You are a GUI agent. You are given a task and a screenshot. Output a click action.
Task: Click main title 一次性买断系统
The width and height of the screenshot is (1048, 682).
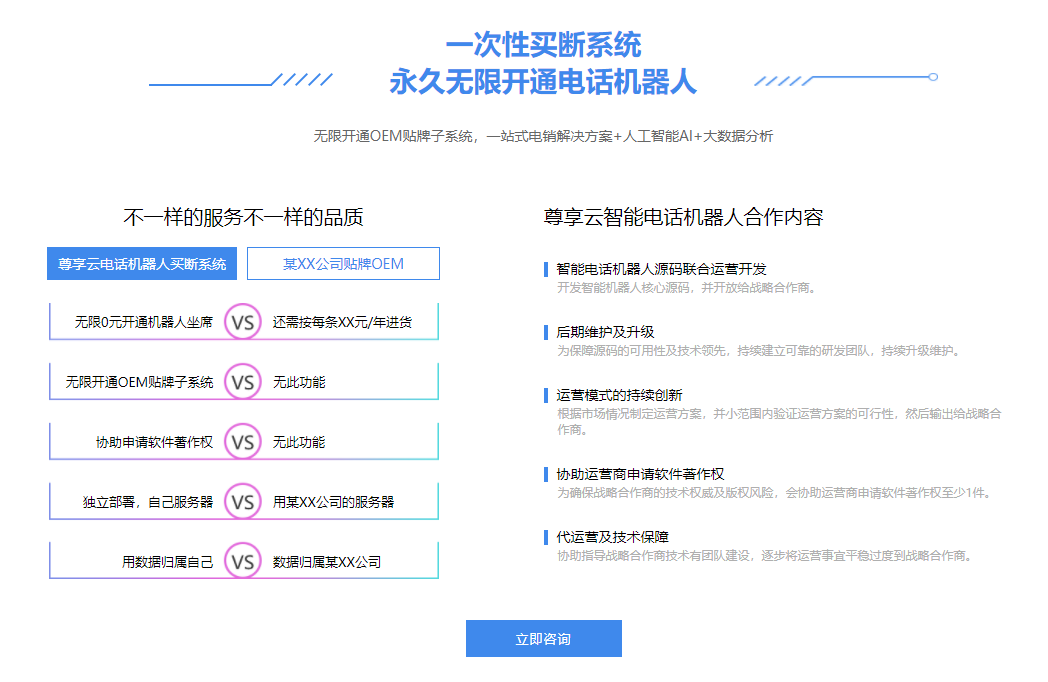[x=543, y=45]
